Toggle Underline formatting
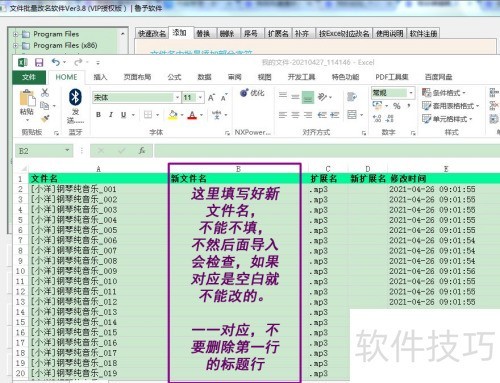Screen dimensions: 500x383 coord(123,115)
